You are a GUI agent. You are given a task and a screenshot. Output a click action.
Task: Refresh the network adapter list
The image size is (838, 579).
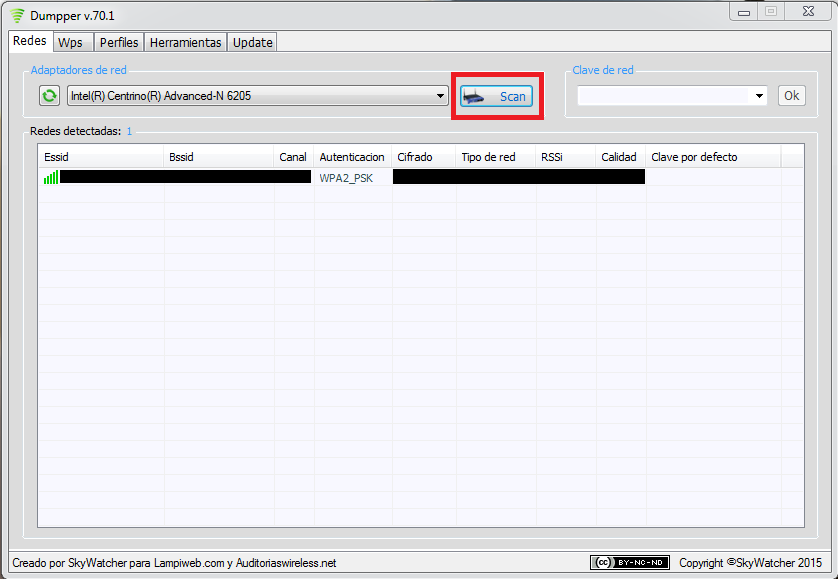click(48, 95)
